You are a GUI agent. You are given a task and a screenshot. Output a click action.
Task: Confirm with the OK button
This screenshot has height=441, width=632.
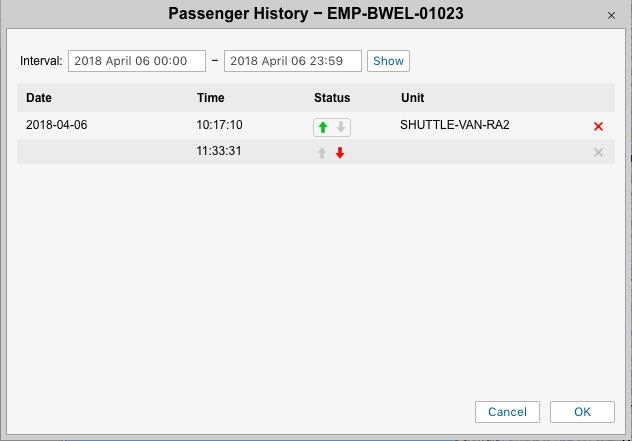coord(582,412)
